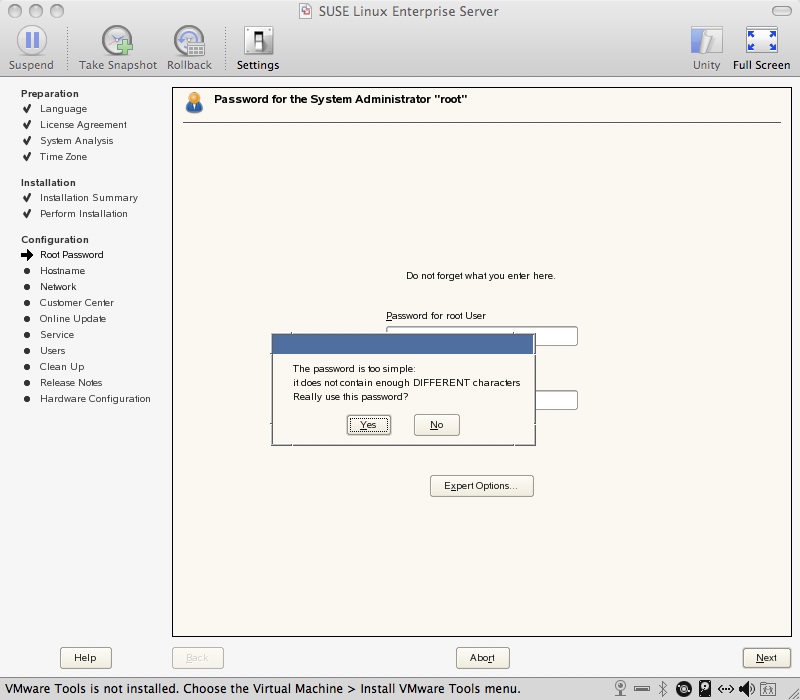Select Release Notes step

71,383
